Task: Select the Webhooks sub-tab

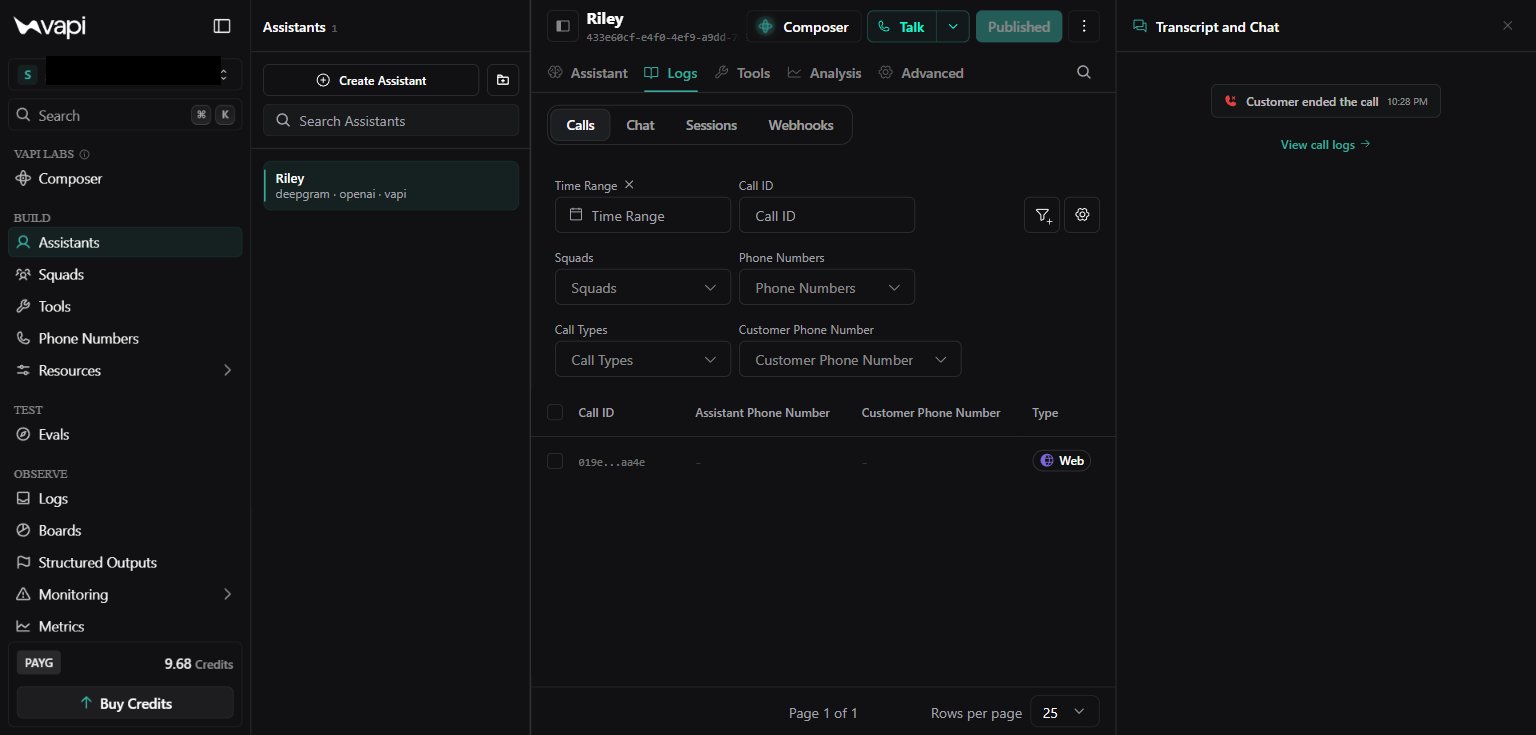Action: coord(801,125)
